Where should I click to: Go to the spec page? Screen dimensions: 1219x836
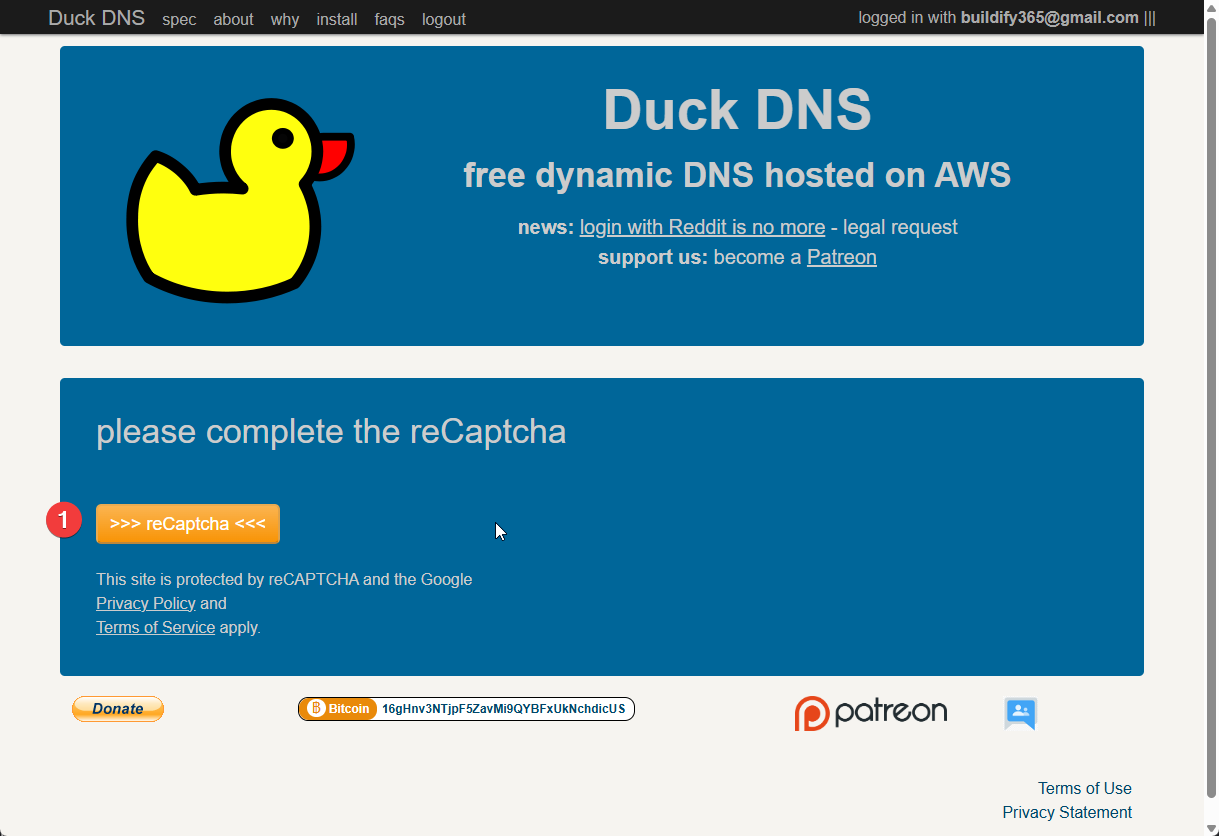coord(179,19)
